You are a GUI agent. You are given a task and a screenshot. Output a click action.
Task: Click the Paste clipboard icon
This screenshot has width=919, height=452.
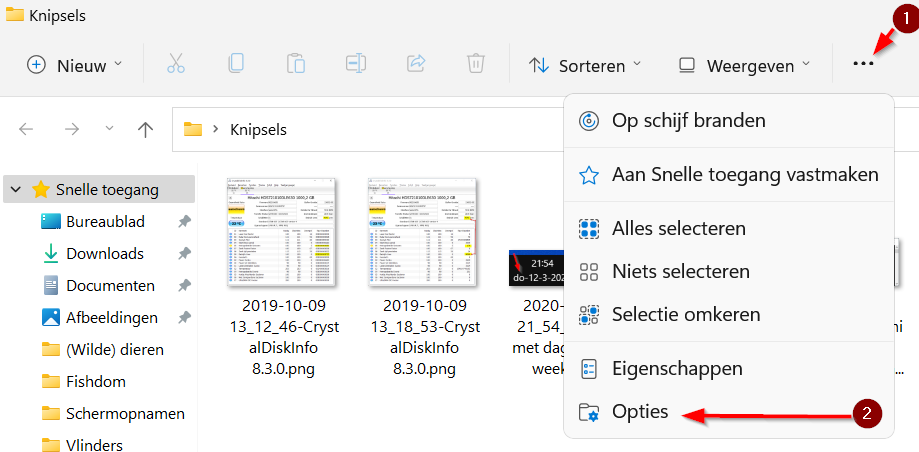tap(296, 65)
